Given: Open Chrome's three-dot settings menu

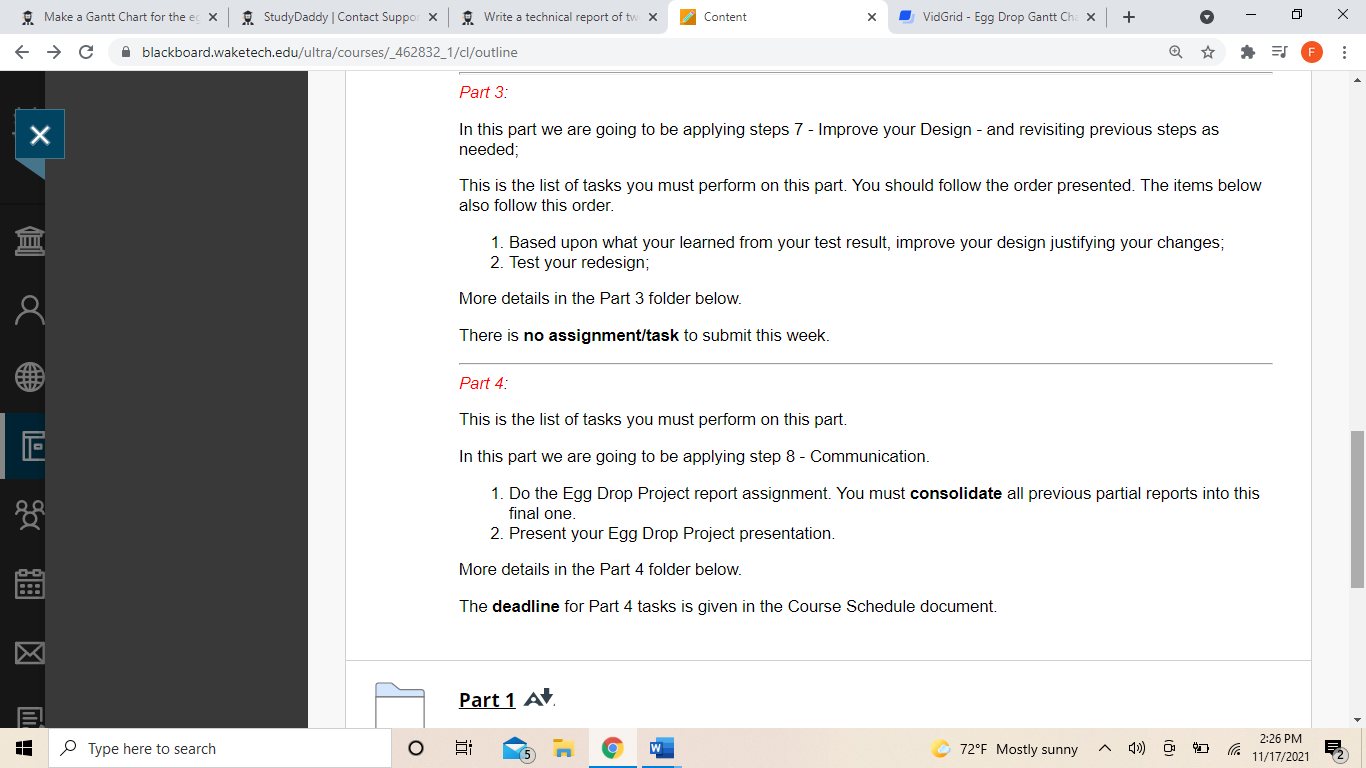Looking at the screenshot, I should (x=1344, y=51).
